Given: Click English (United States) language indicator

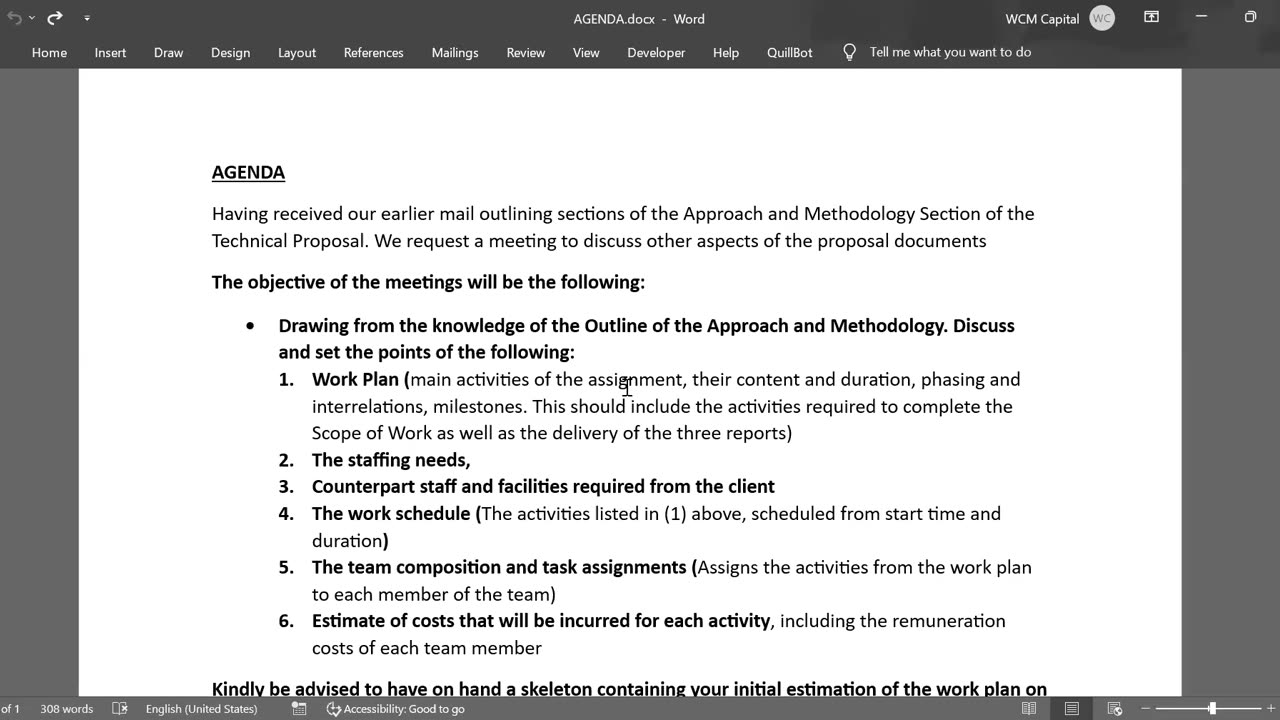Looking at the screenshot, I should pos(201,708).
